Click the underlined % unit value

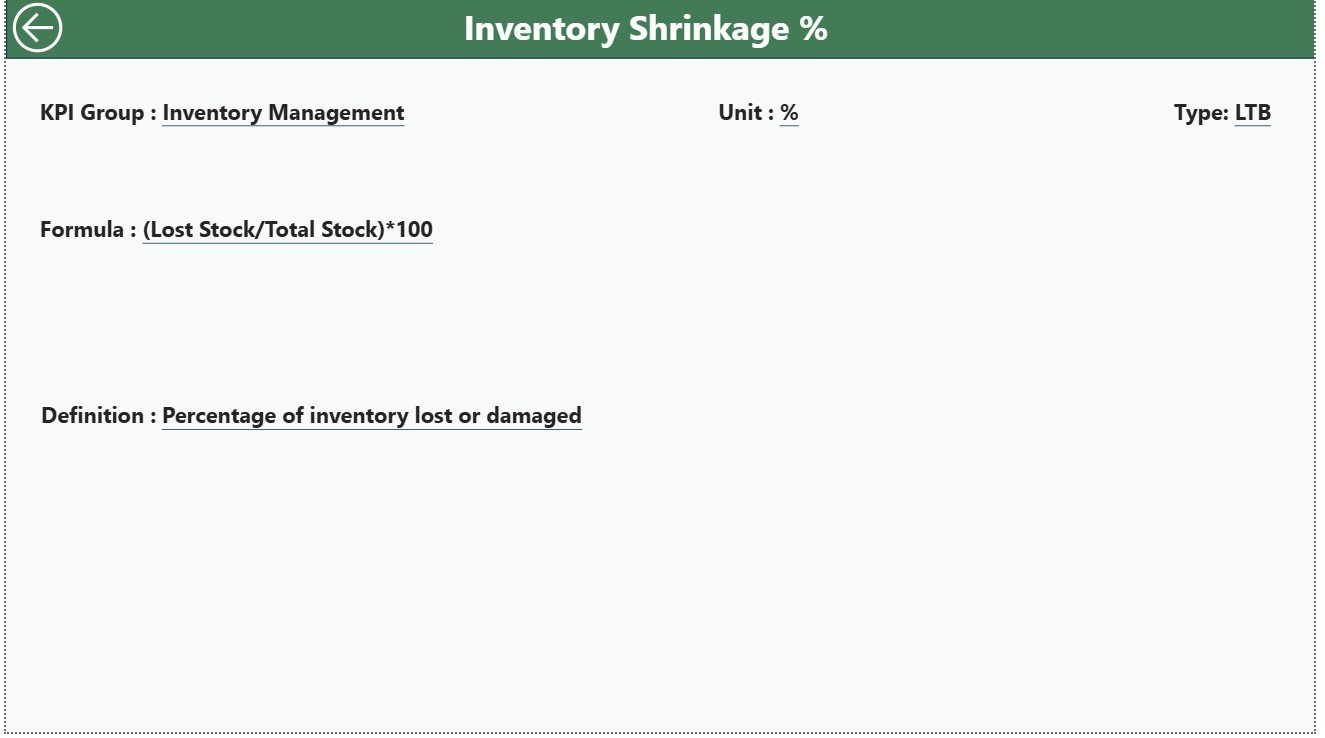[788, 113]
